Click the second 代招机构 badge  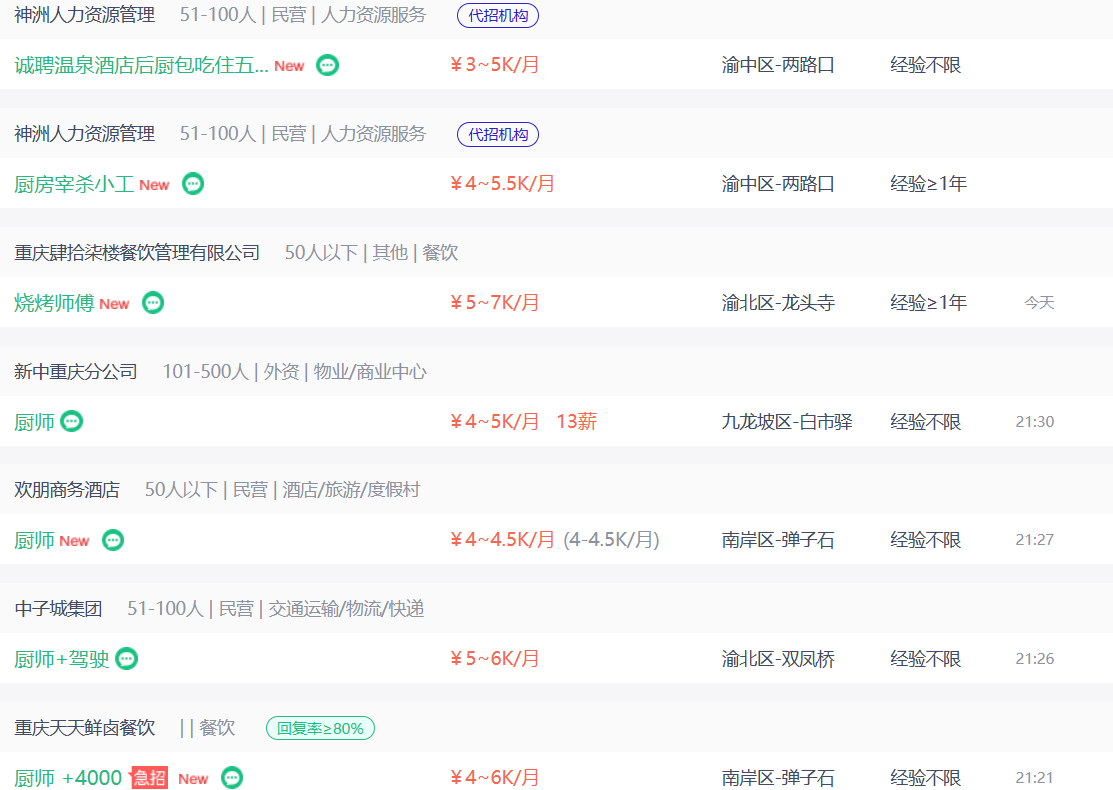[x=498, y=134]
